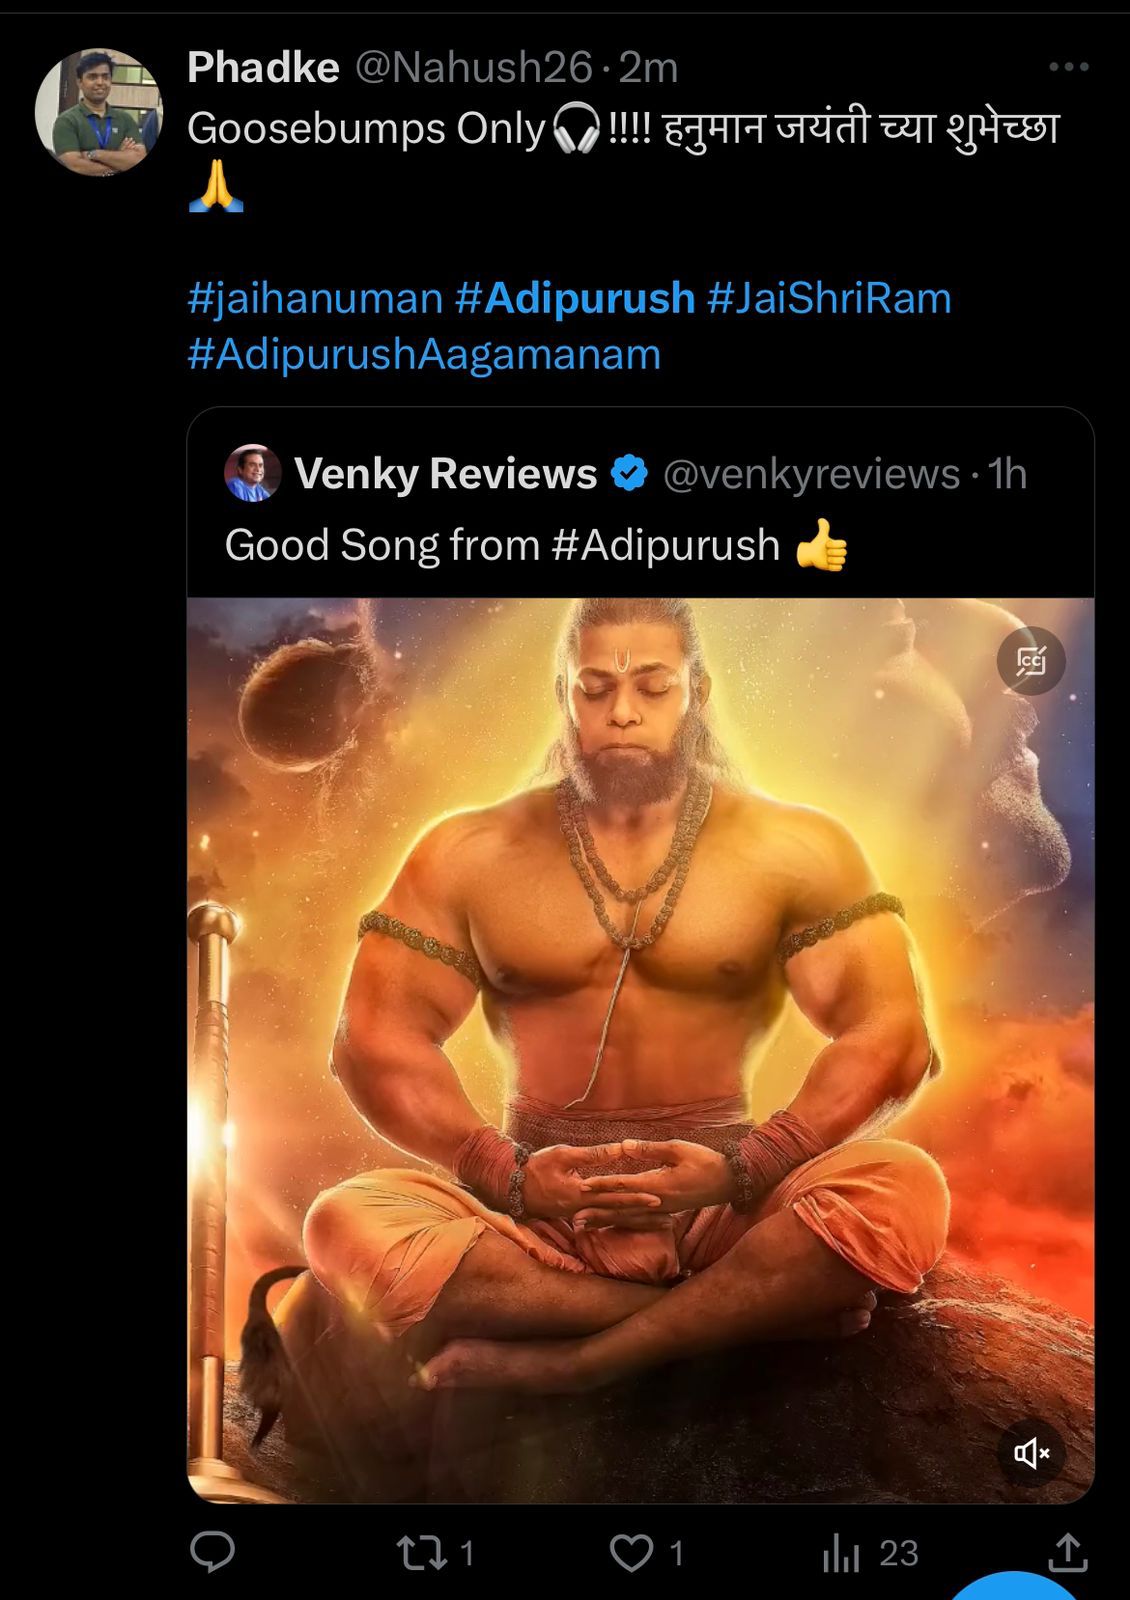The image size is (1130, 1600).
Task: Open the bold #Adipurush hashtag link
Action: point(575,298)
